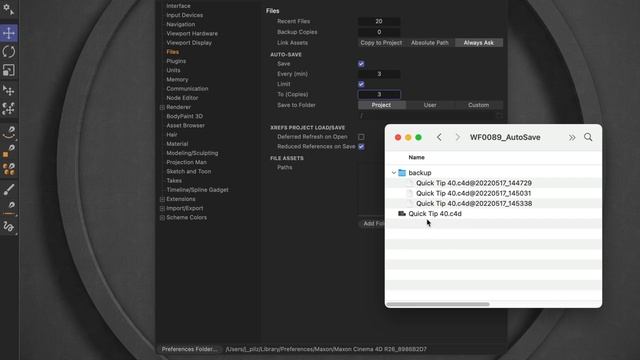
Task: Click the Recent Files value field
Action: (379, 21)
